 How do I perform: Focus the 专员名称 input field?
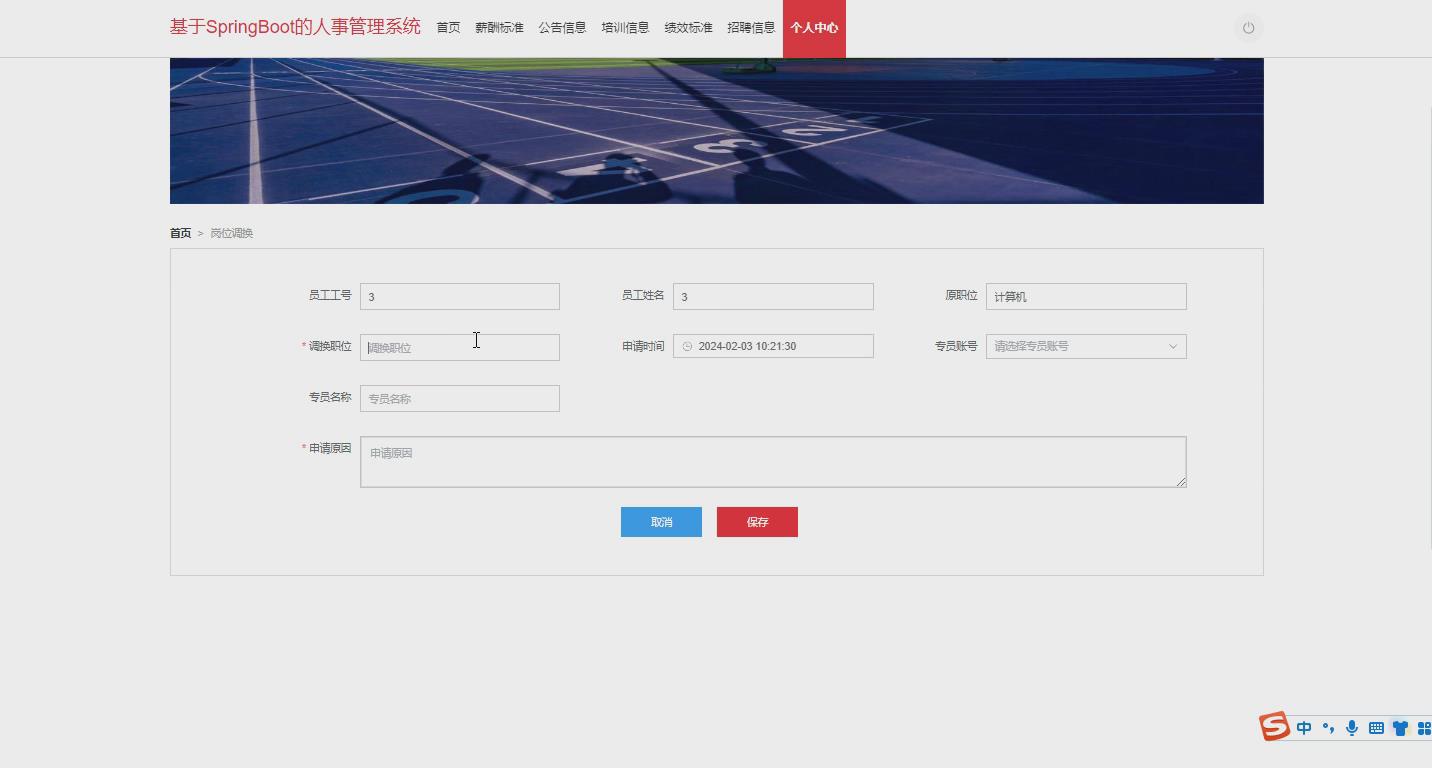click(x=460, y=398)
